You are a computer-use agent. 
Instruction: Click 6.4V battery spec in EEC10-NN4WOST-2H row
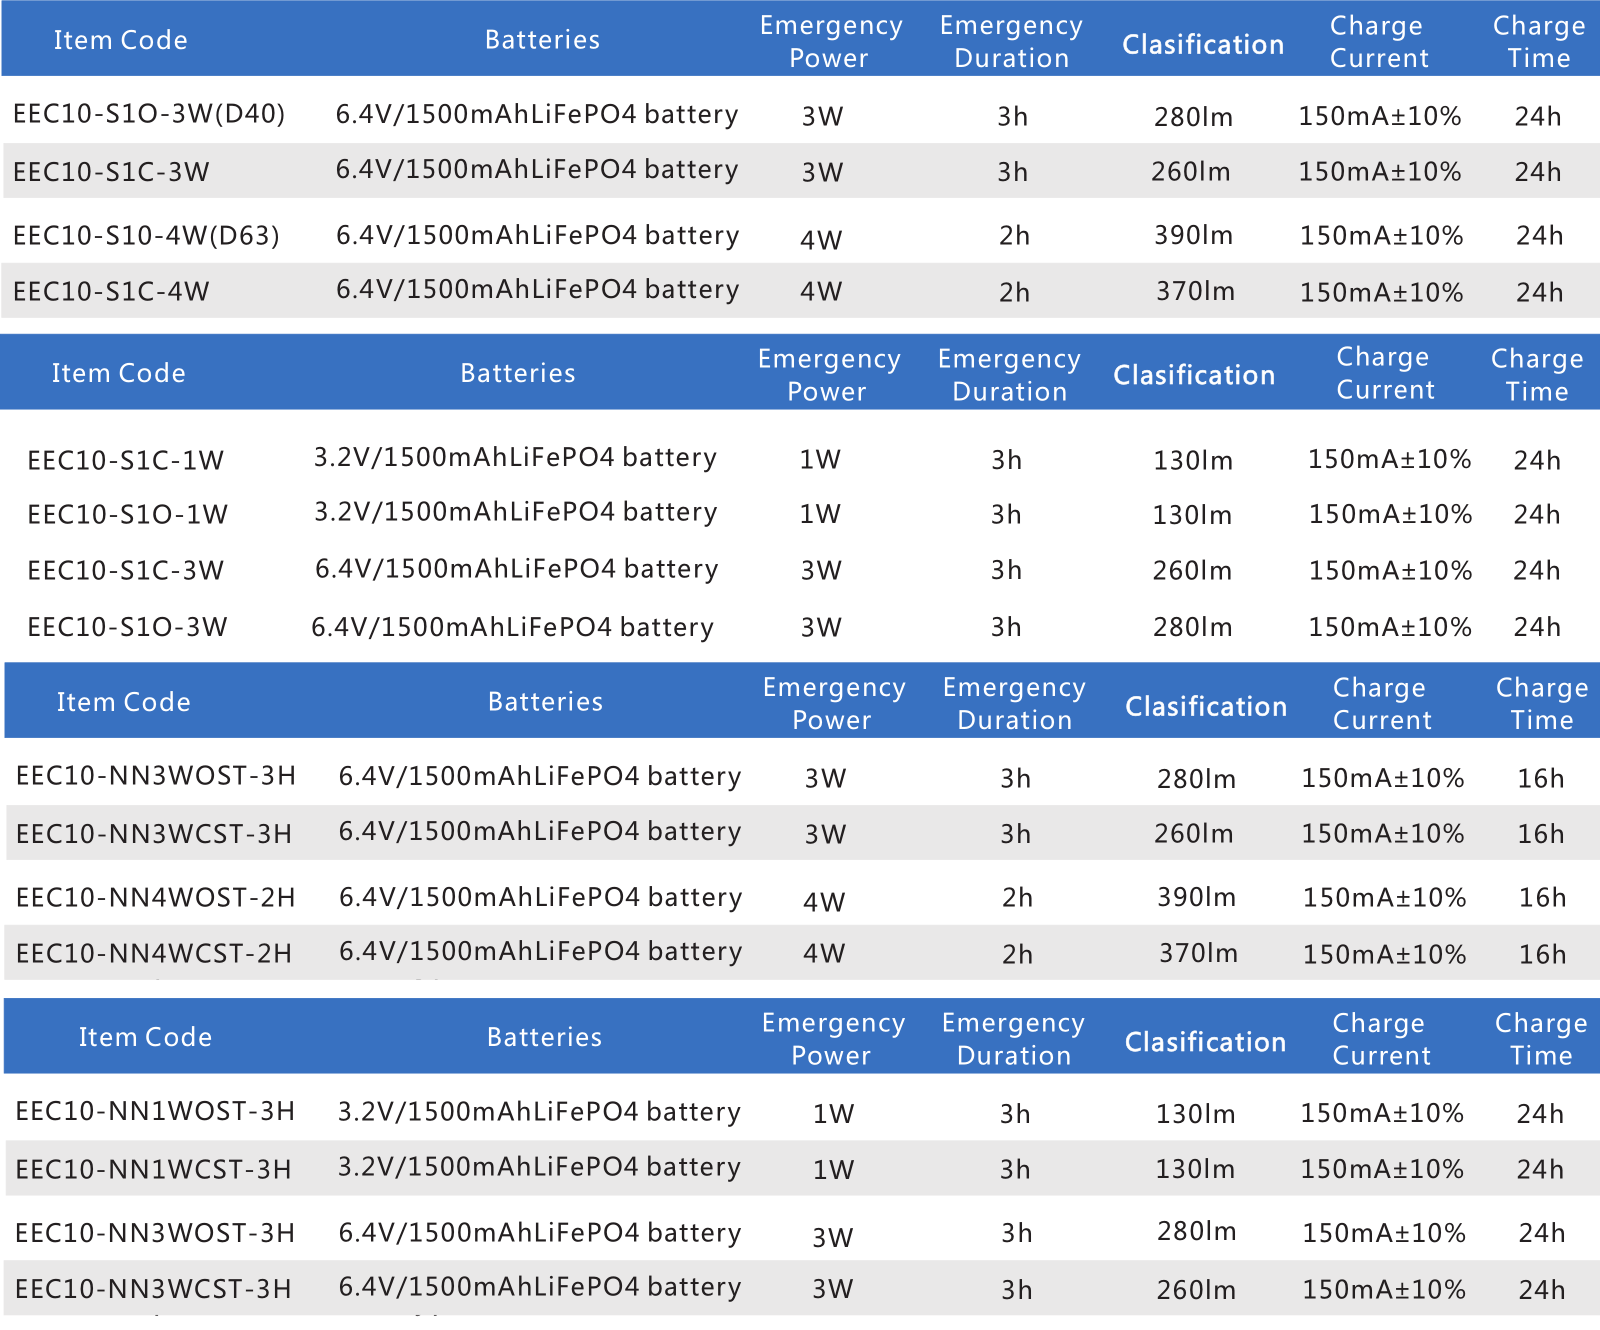click(x=540, y=898)
